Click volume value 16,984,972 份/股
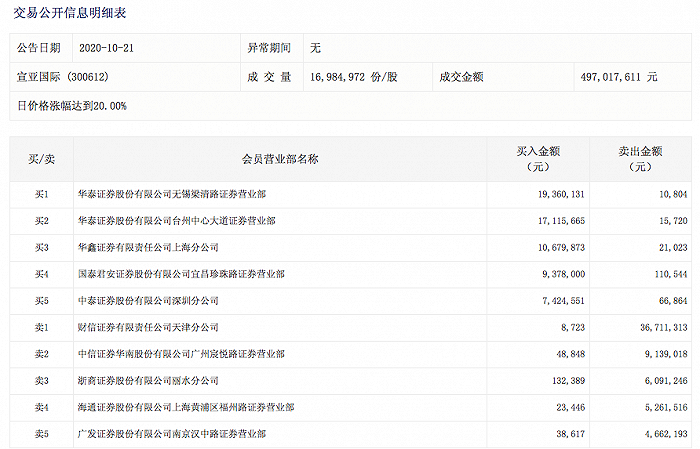 click(x=354, y=77)
